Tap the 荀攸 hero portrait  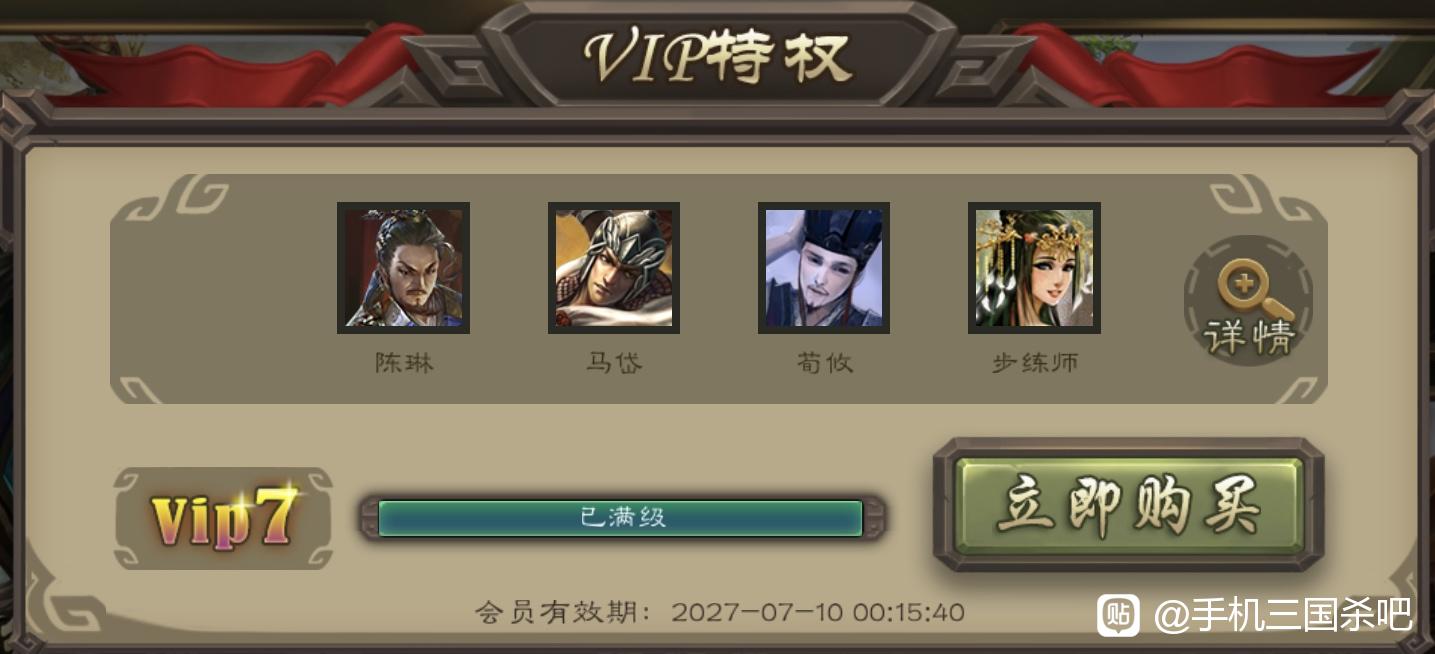(824, 268)
